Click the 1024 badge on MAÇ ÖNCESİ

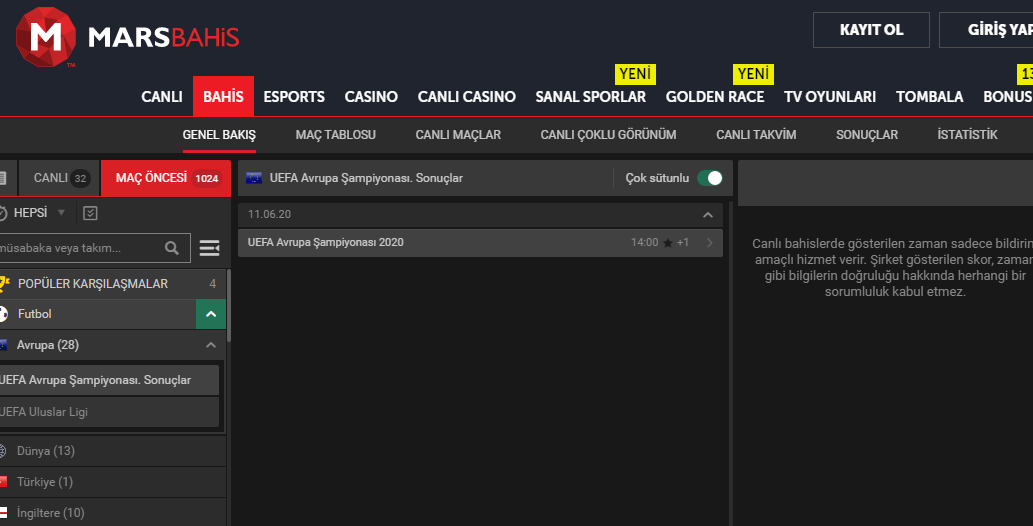tap(206, 179)
